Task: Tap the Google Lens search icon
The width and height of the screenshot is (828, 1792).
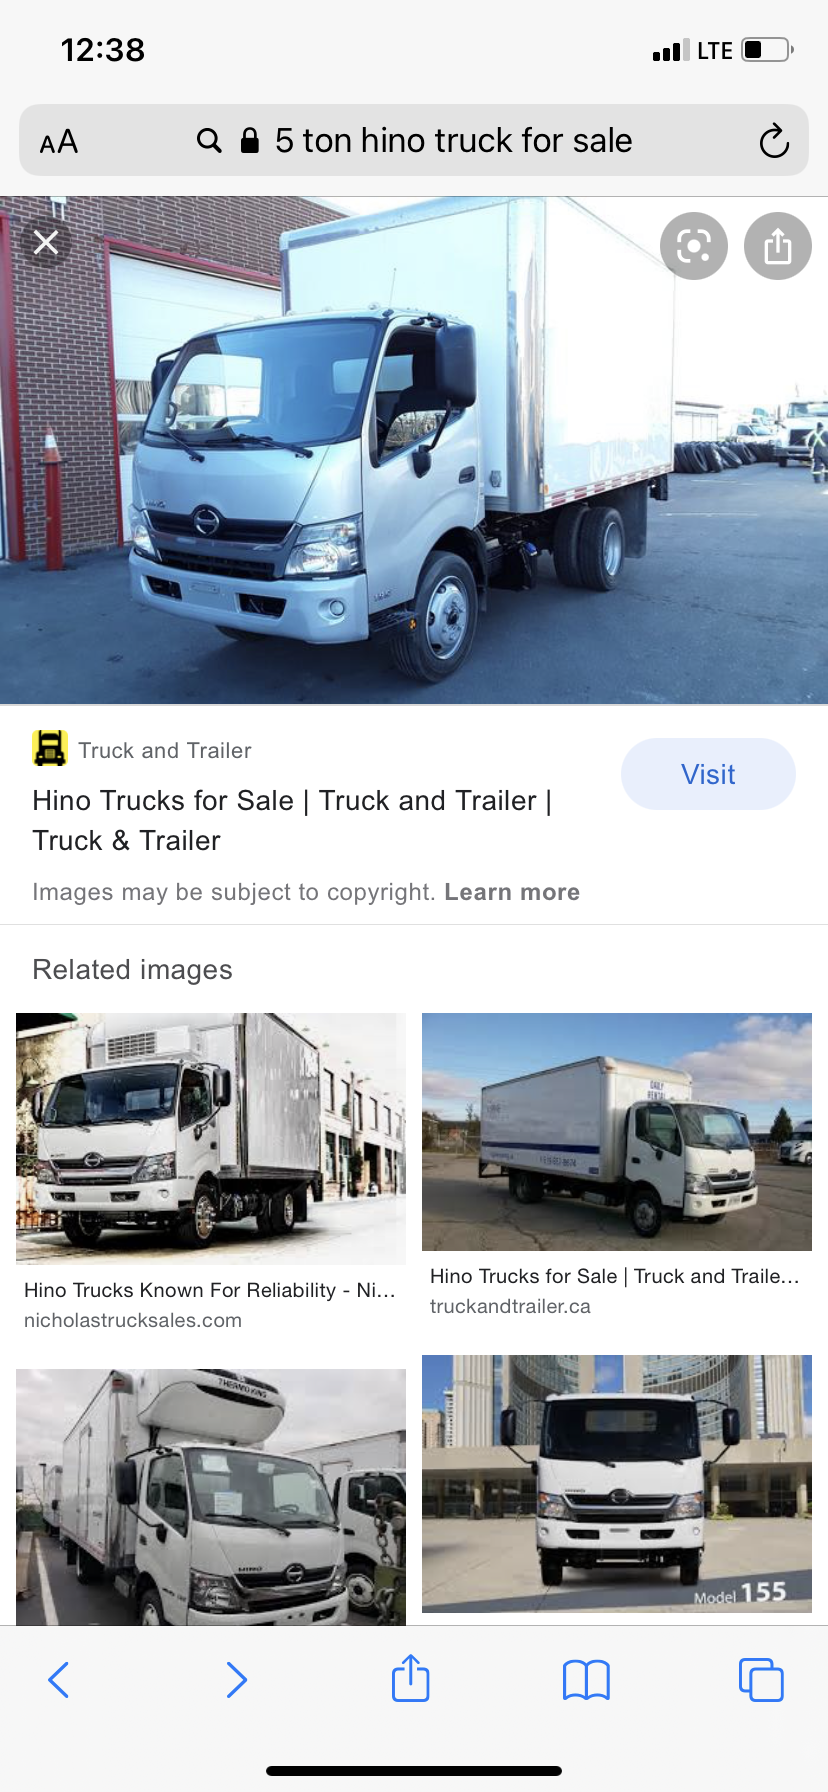Action: click(x=694, y=246)
